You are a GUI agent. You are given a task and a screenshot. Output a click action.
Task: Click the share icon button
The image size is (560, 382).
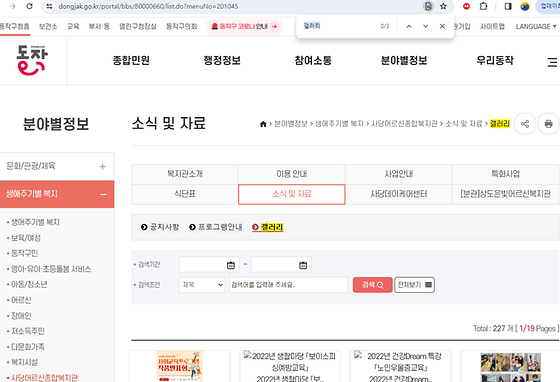click(x=525, y=124)
